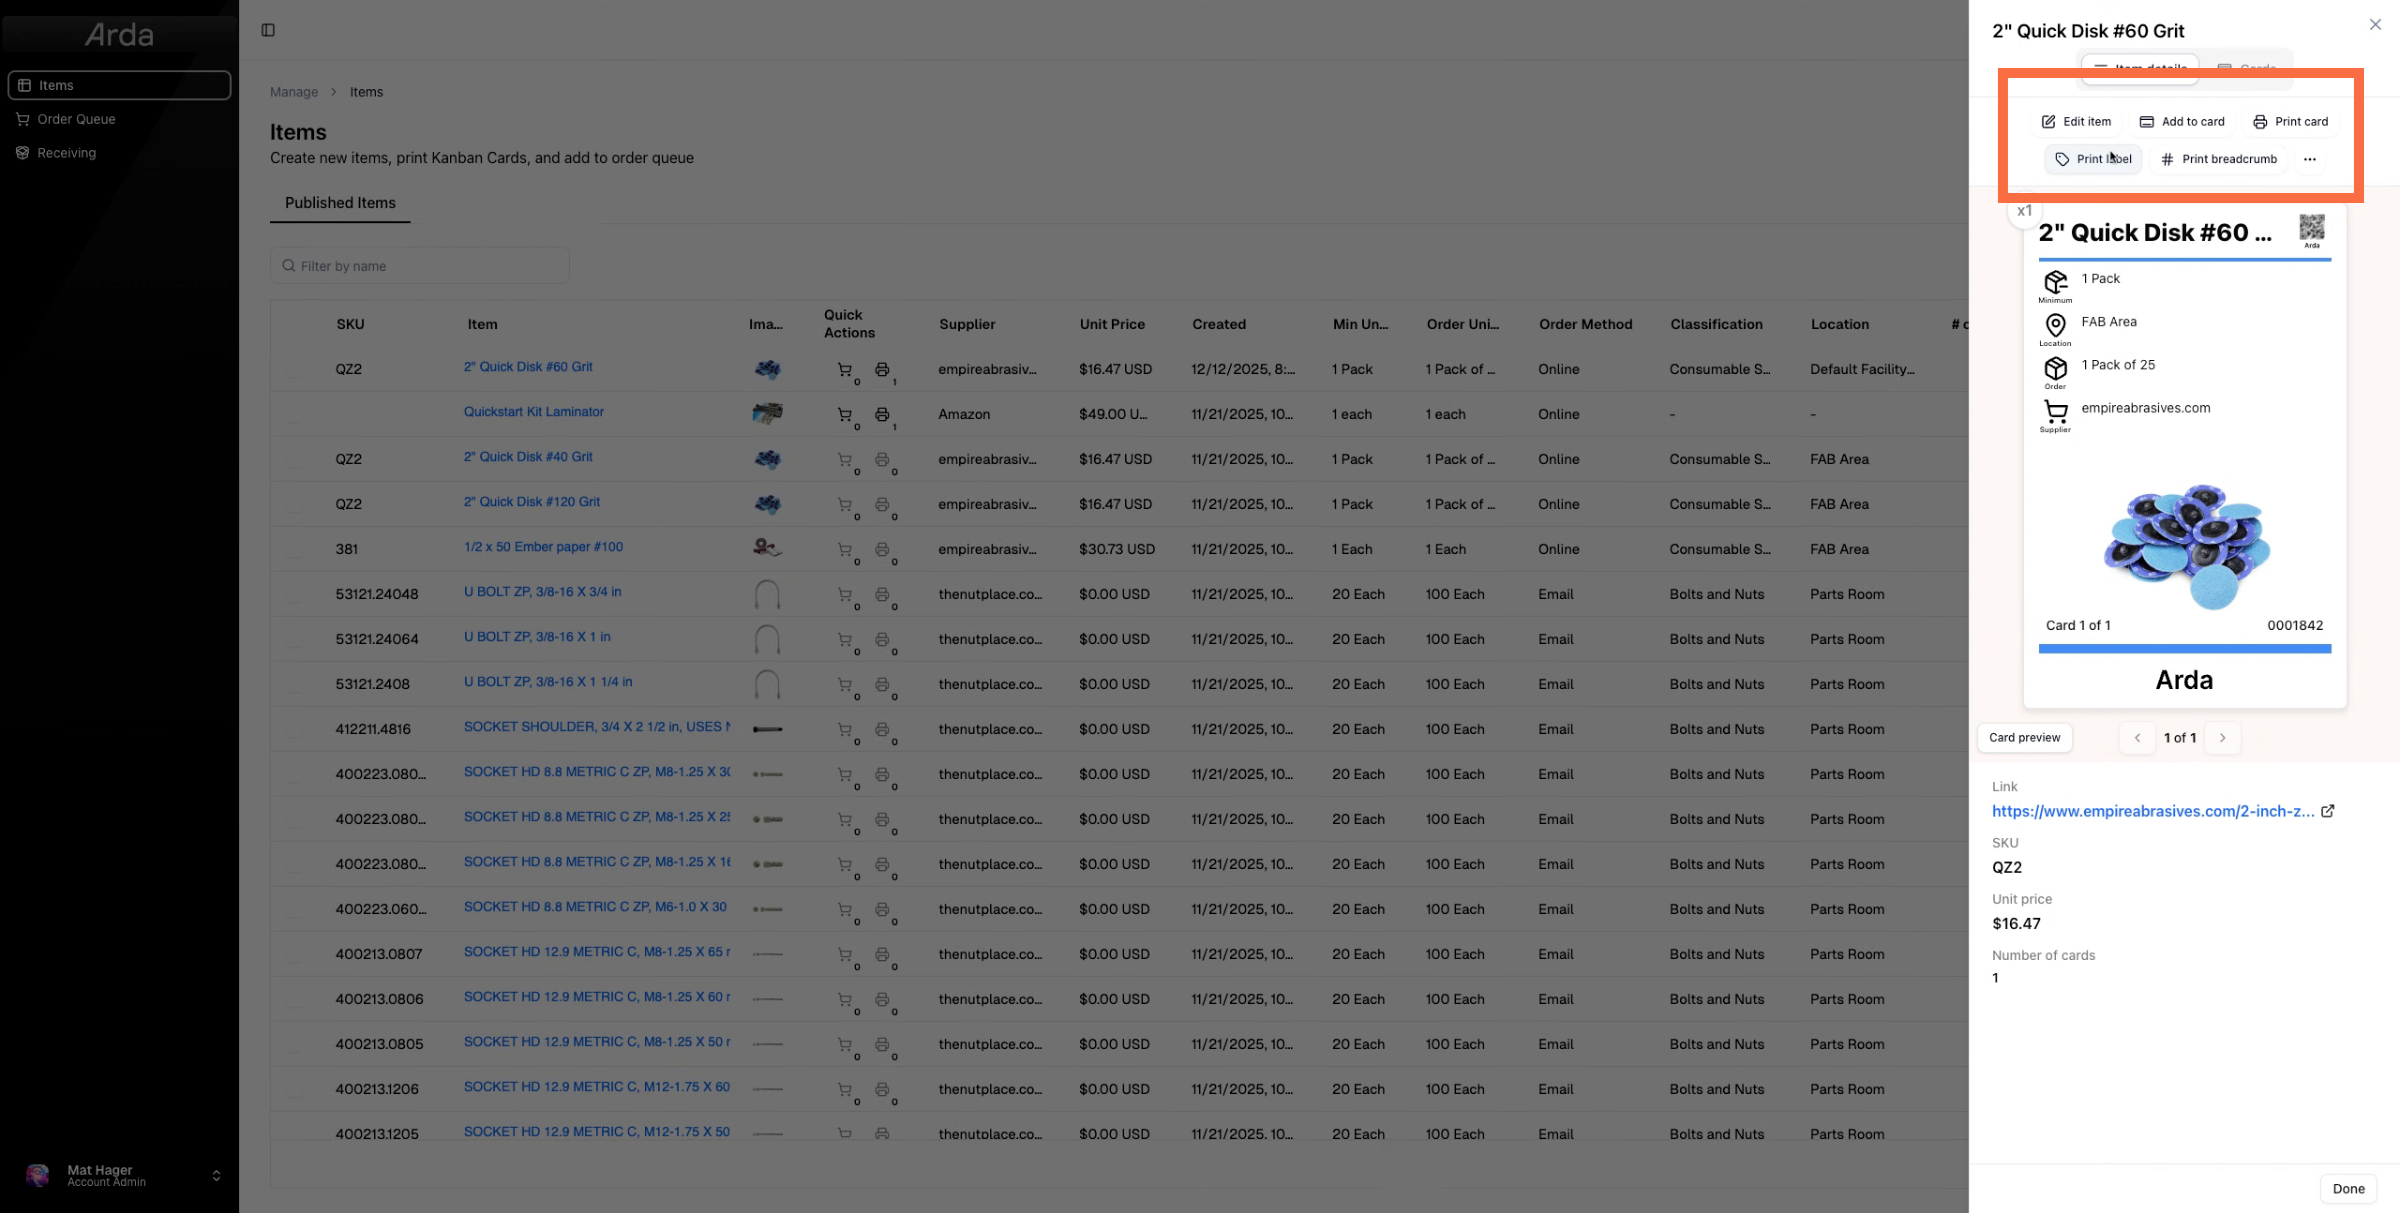Click the Manage breadcrumb
This screenshot has height=1213, width=2400.
[x=294, y=92]
